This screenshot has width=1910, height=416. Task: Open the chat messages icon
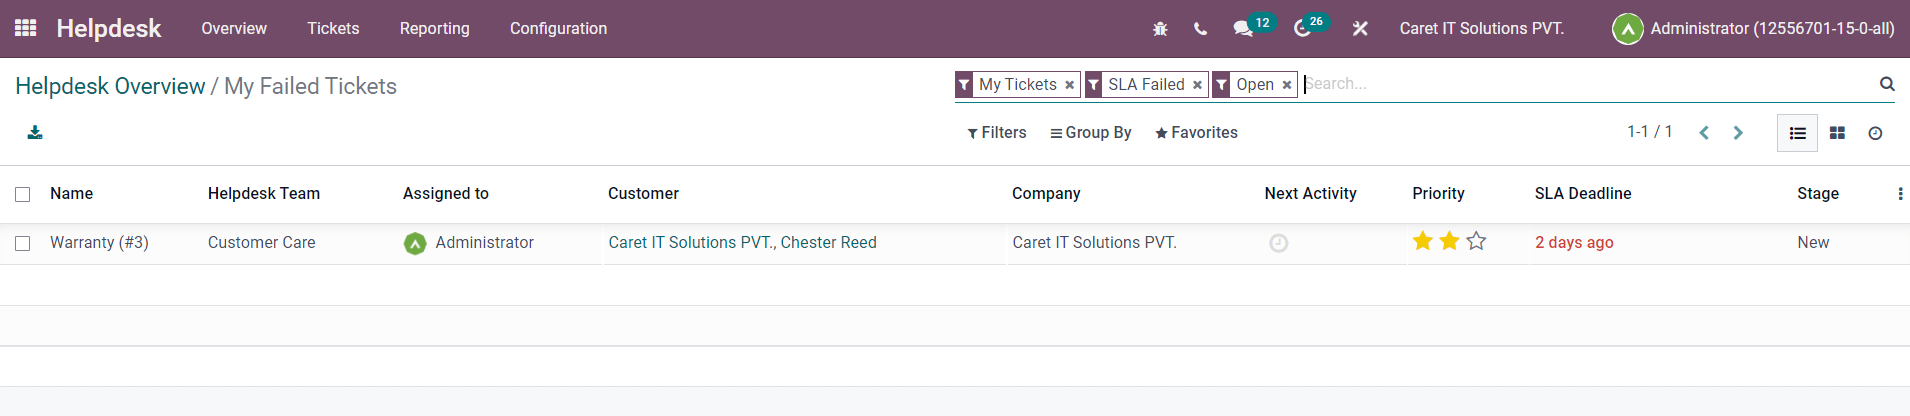[1243, 29]
